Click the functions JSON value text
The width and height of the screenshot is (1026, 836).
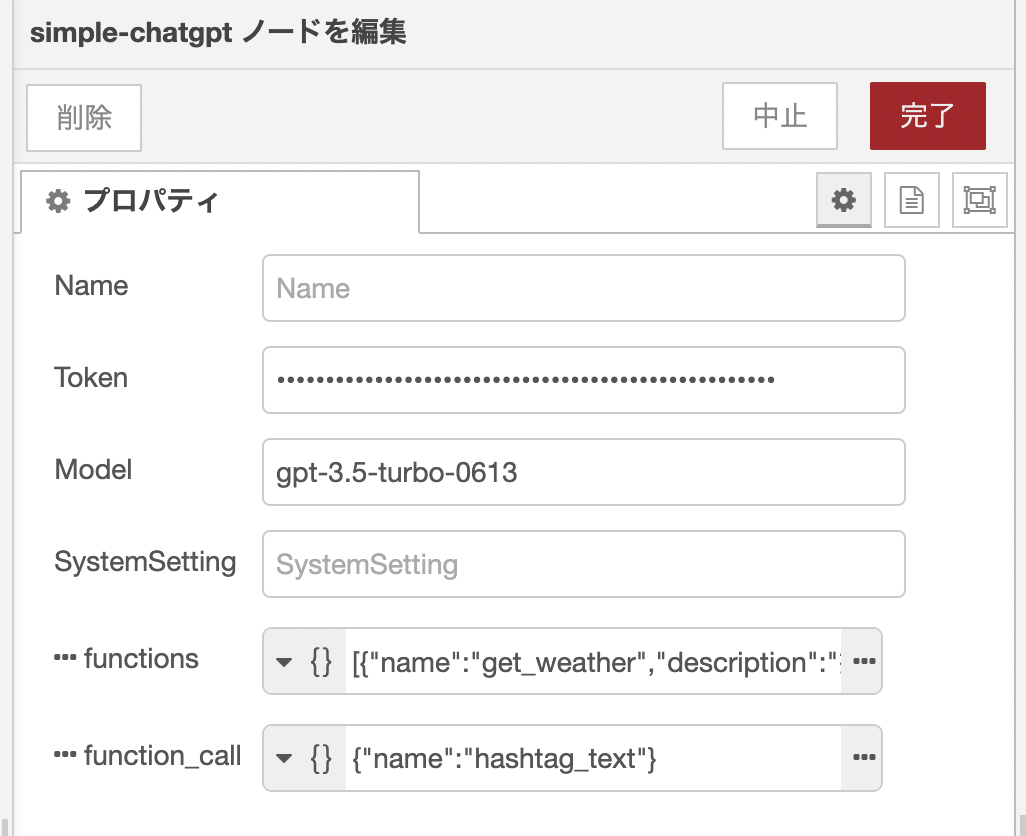tap(594, 661)
